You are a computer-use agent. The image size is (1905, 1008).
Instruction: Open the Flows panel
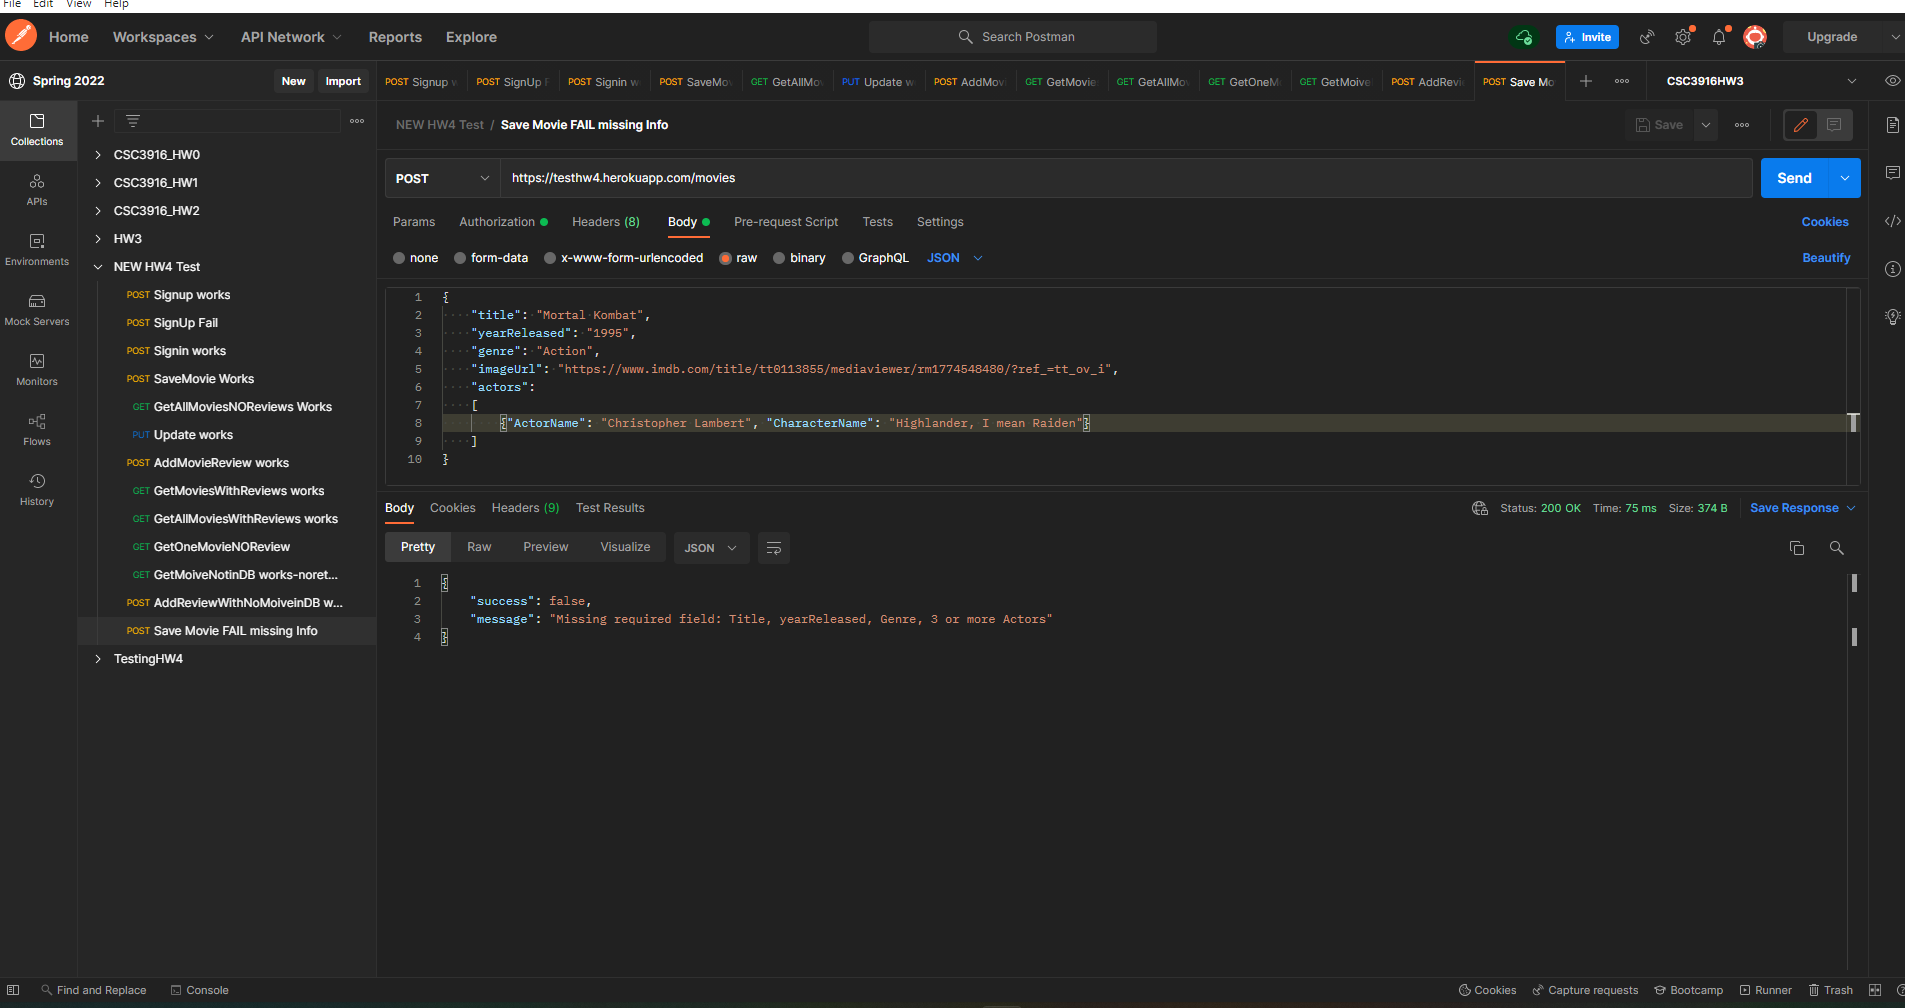pos(37,428)
